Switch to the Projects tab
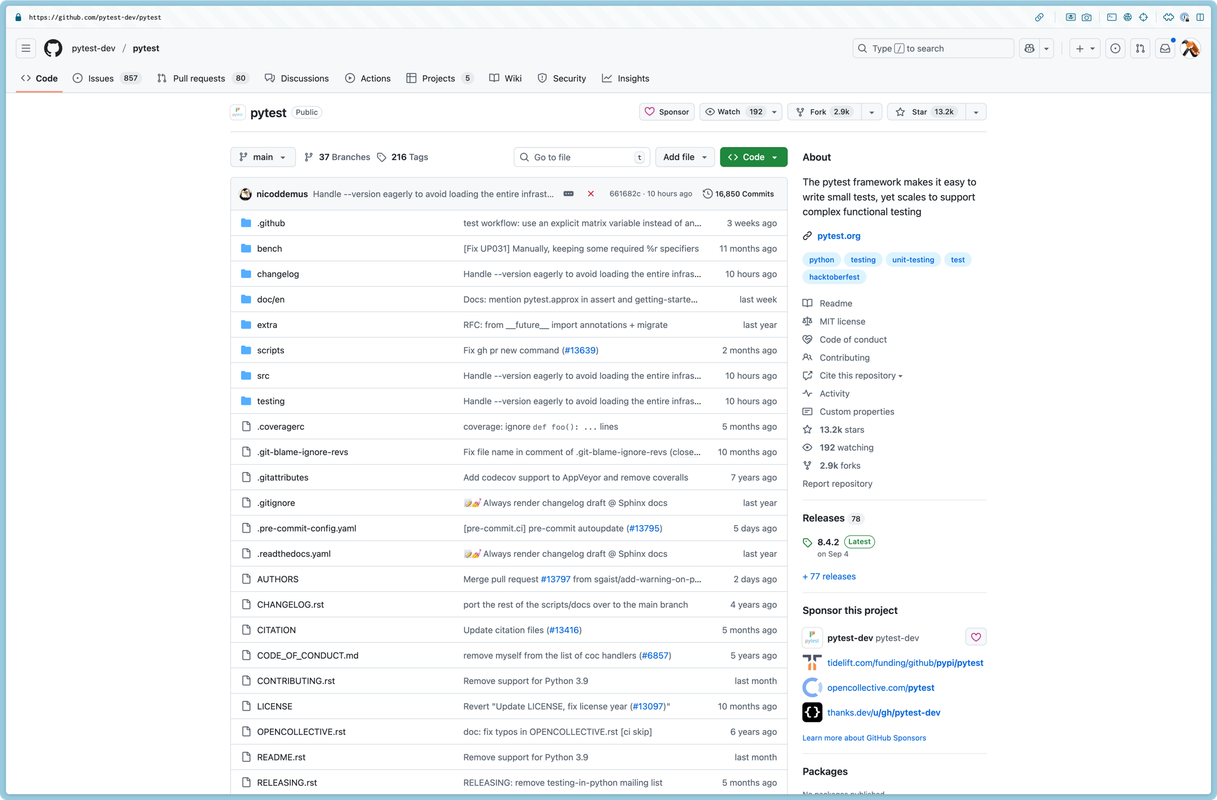Screen dimensions: 1217x800 [x=439, y=78]
